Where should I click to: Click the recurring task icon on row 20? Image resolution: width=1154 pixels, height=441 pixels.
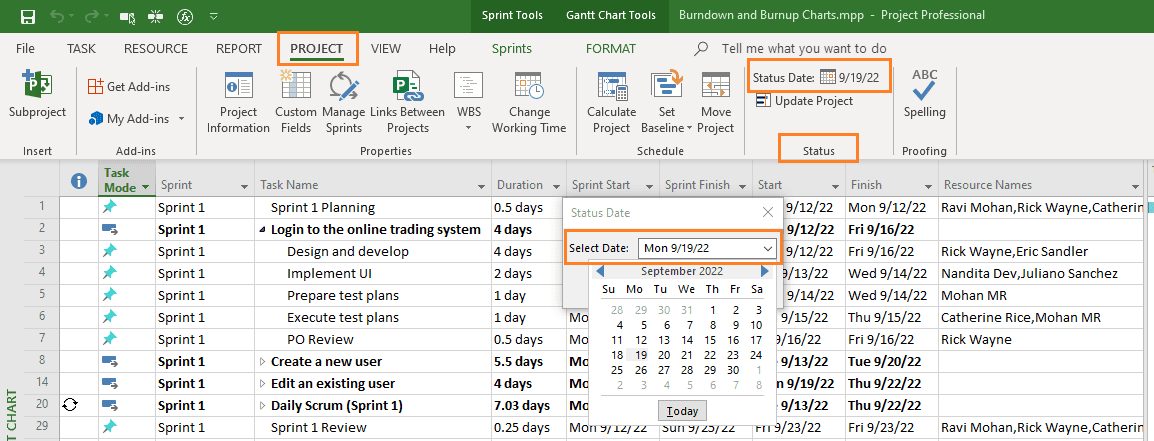71,405
